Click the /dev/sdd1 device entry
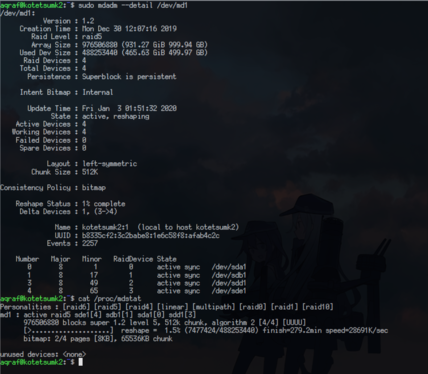The image size is (428, 374). (x=229, y=283)
